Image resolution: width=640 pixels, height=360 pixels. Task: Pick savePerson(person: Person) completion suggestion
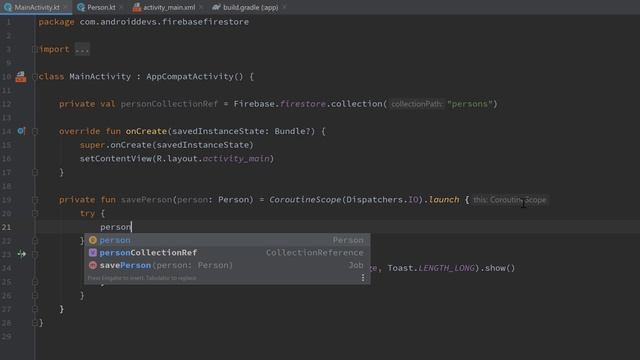click(227, 265)
